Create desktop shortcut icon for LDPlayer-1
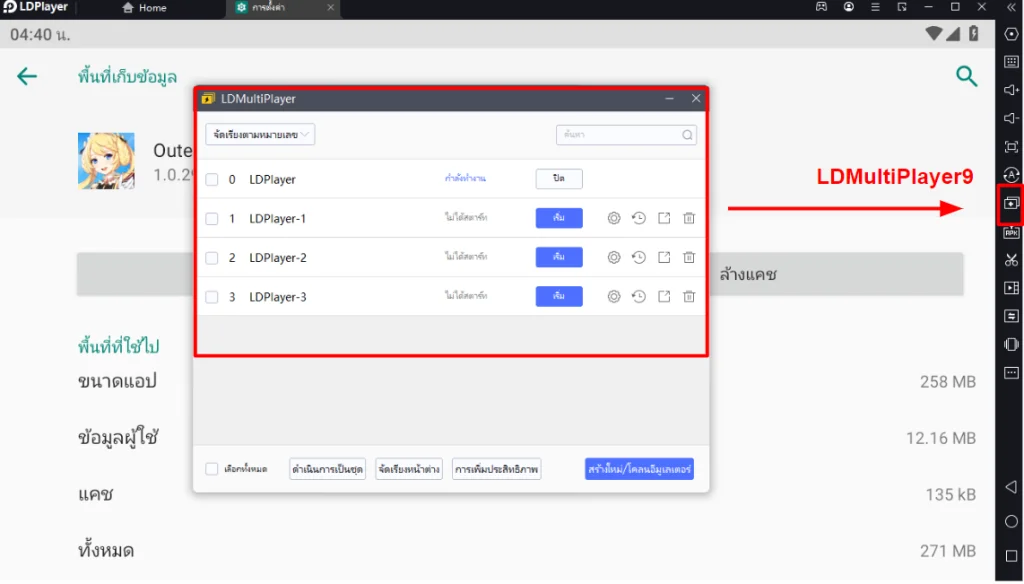This screenshot has height=584, width=1024. coord(664,219)
